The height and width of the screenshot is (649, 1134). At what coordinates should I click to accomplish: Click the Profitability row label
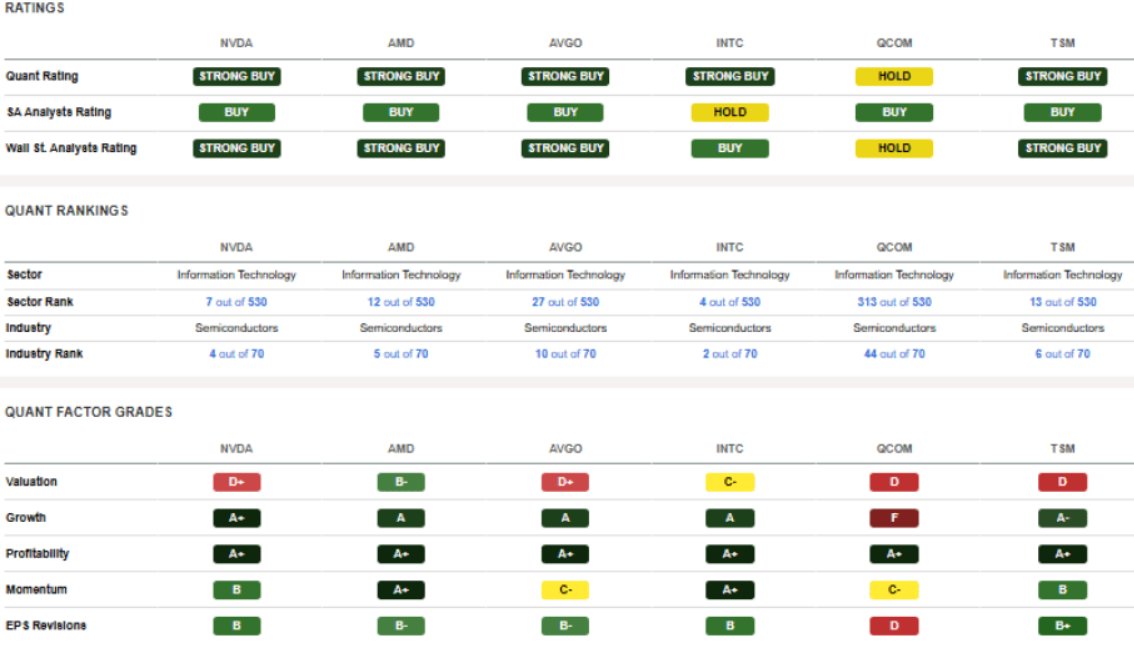pyautogui.click(x=37, y=554)
